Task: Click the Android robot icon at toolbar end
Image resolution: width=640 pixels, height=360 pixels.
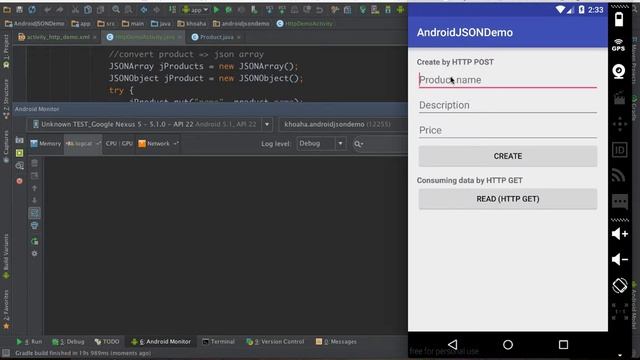Action: [x=400, y=9]
